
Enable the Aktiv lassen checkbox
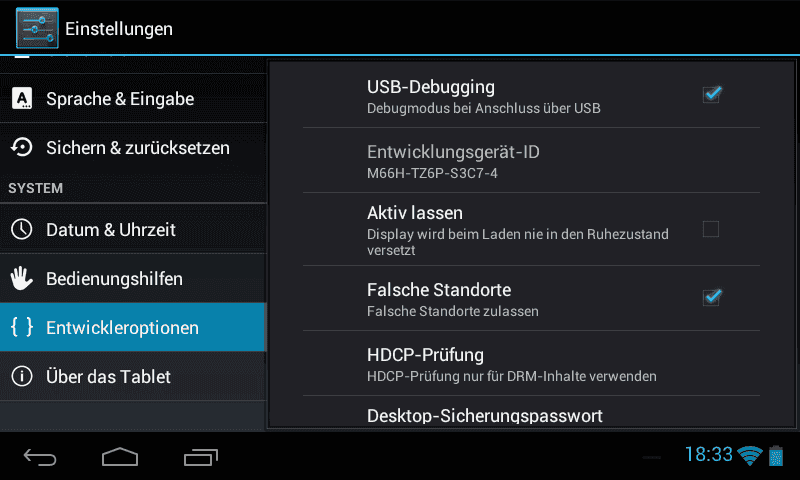(x=711, y=229)
